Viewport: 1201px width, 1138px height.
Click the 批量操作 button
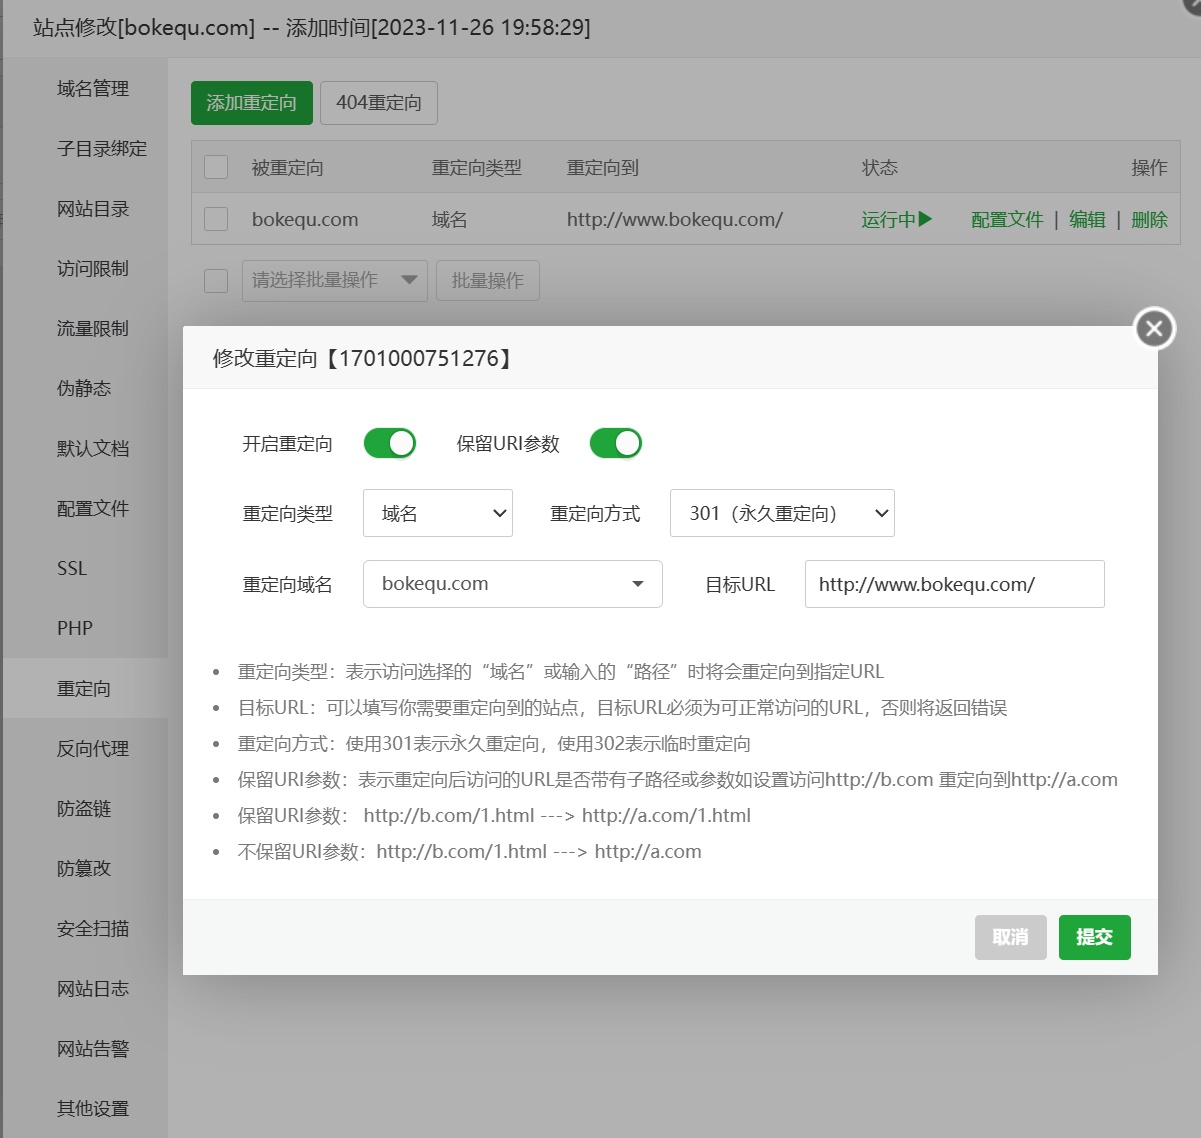pos(488,281)
